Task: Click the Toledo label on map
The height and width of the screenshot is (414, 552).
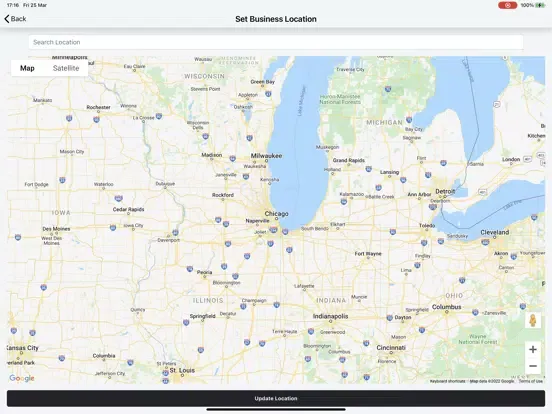Action: point(427,225)
